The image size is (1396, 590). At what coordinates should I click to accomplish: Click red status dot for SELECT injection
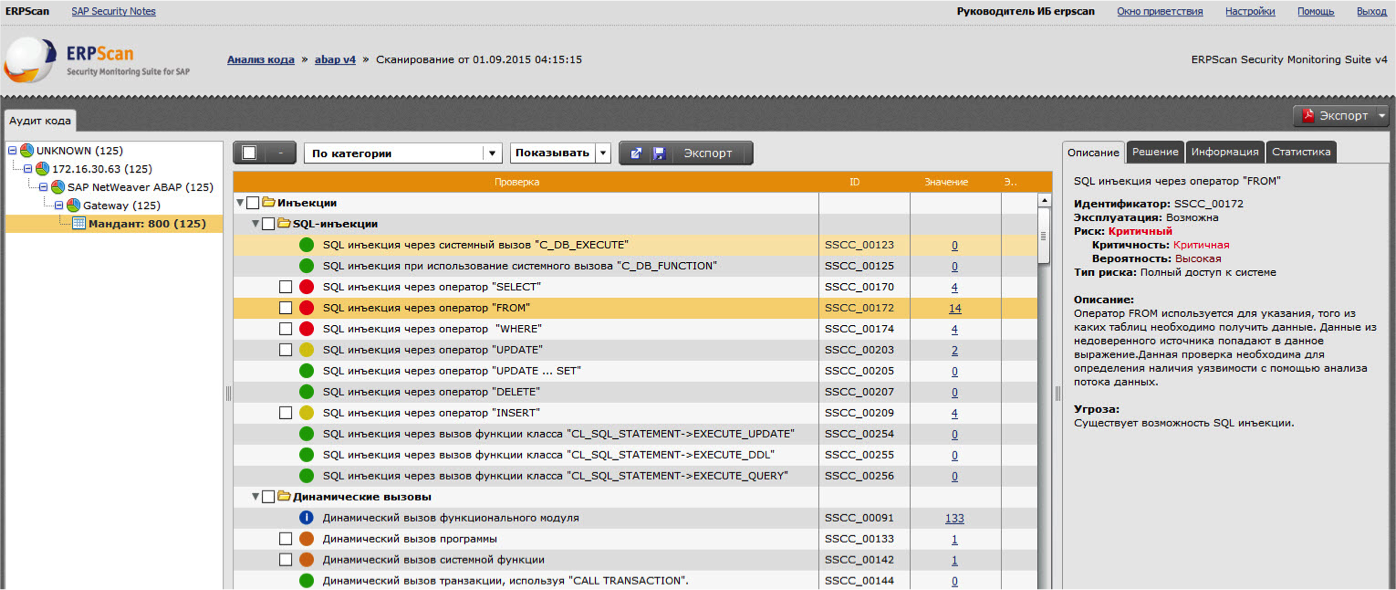point(307,287)
